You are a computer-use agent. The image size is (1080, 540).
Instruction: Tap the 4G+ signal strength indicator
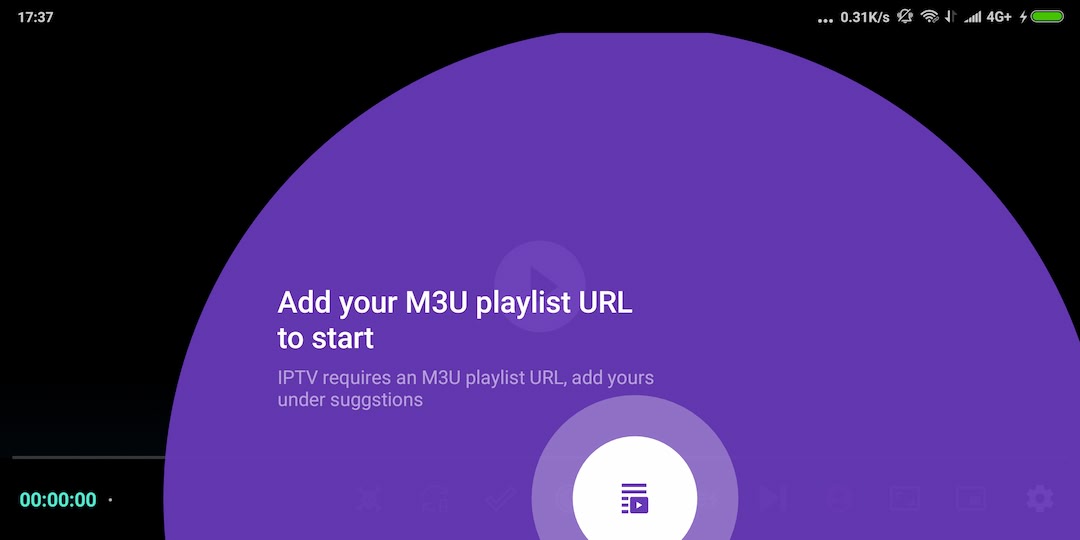(x=987, y=17)
